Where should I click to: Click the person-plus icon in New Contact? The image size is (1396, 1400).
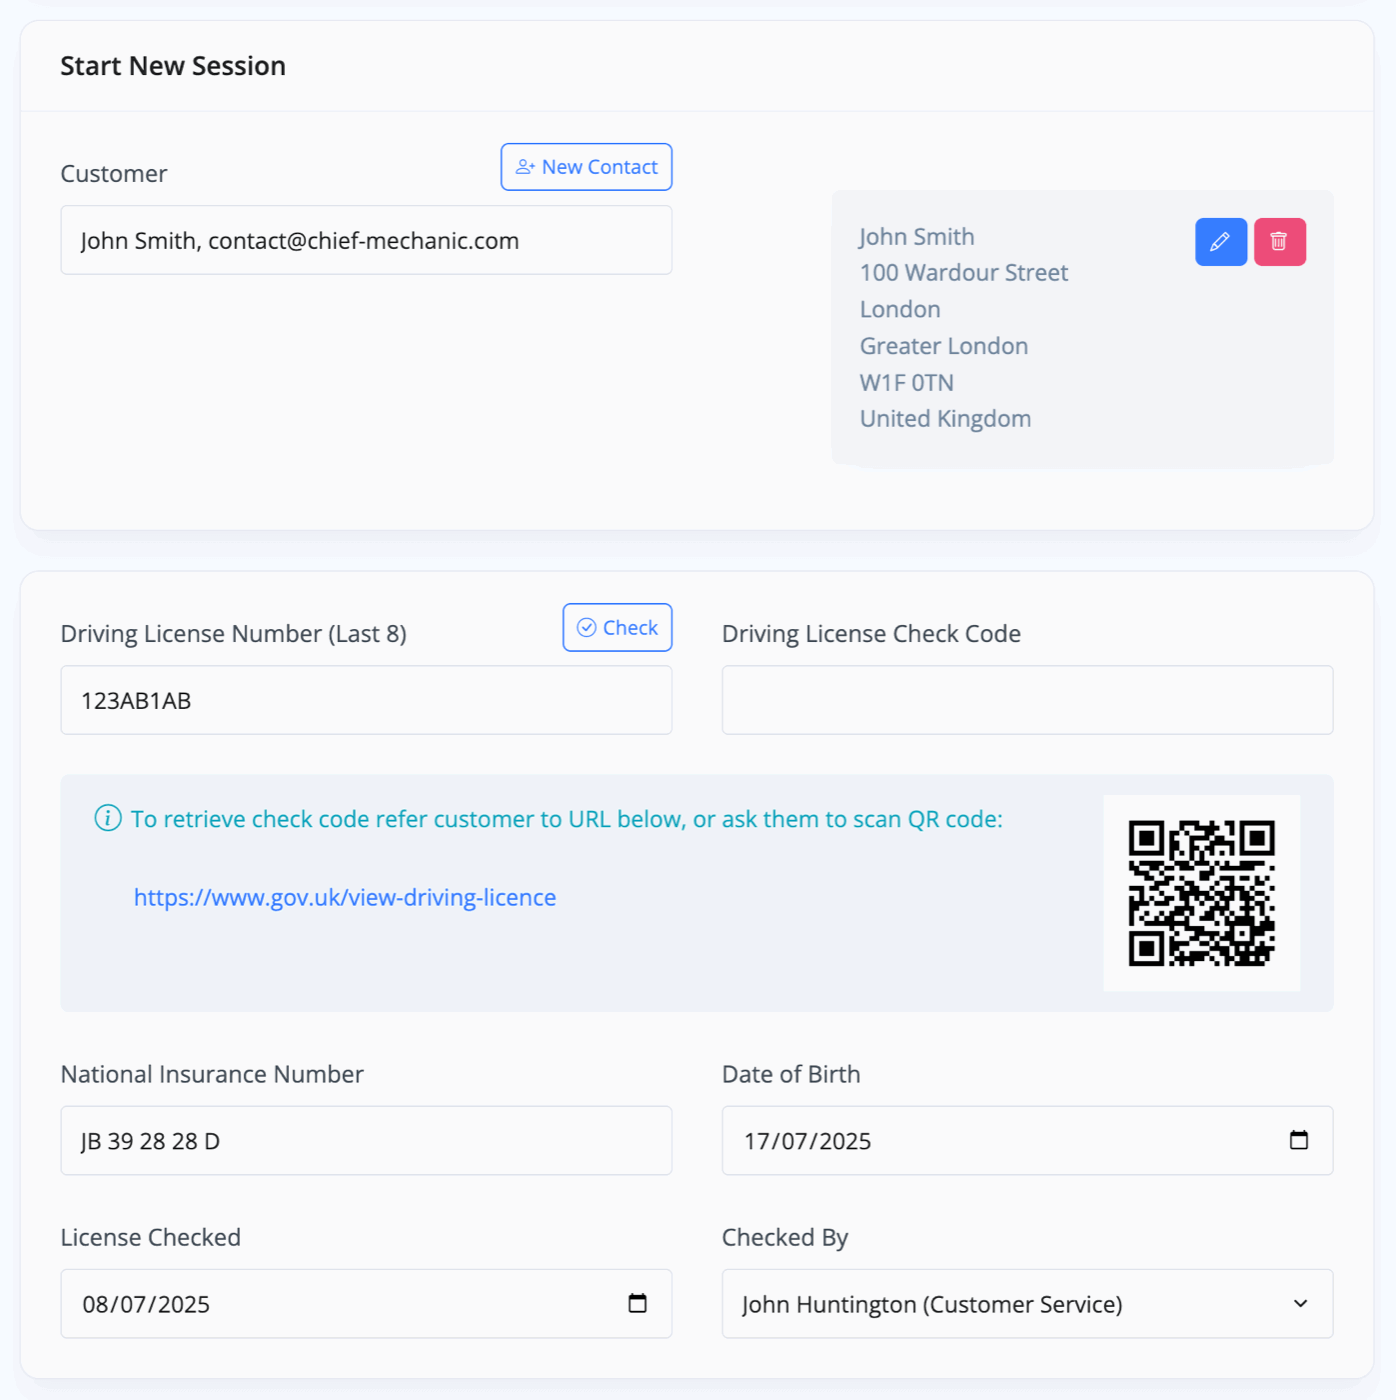[x=525, y=167]
